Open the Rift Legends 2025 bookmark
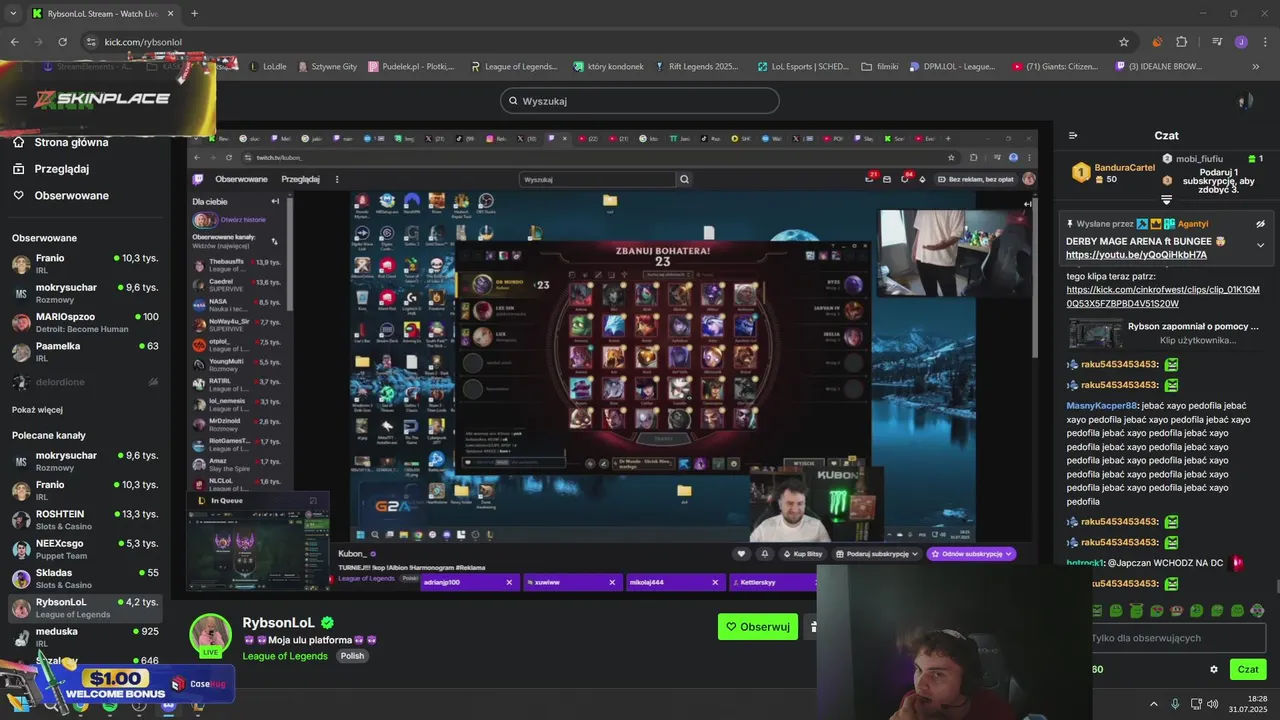Image resolution: width=1280 pixels, height=720 pixels. click(697, 67)
